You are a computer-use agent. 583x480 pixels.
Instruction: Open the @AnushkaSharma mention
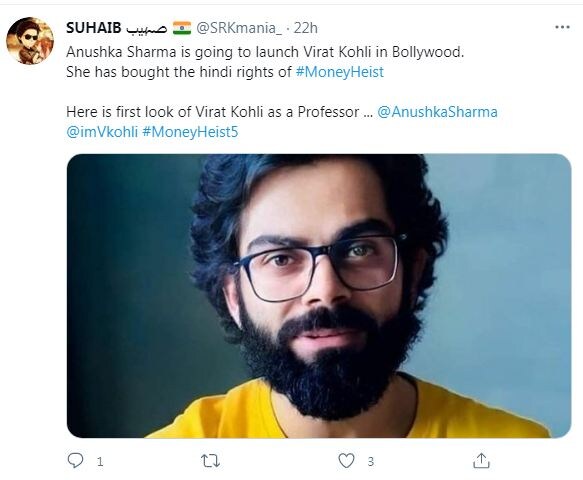click(437, 112)
